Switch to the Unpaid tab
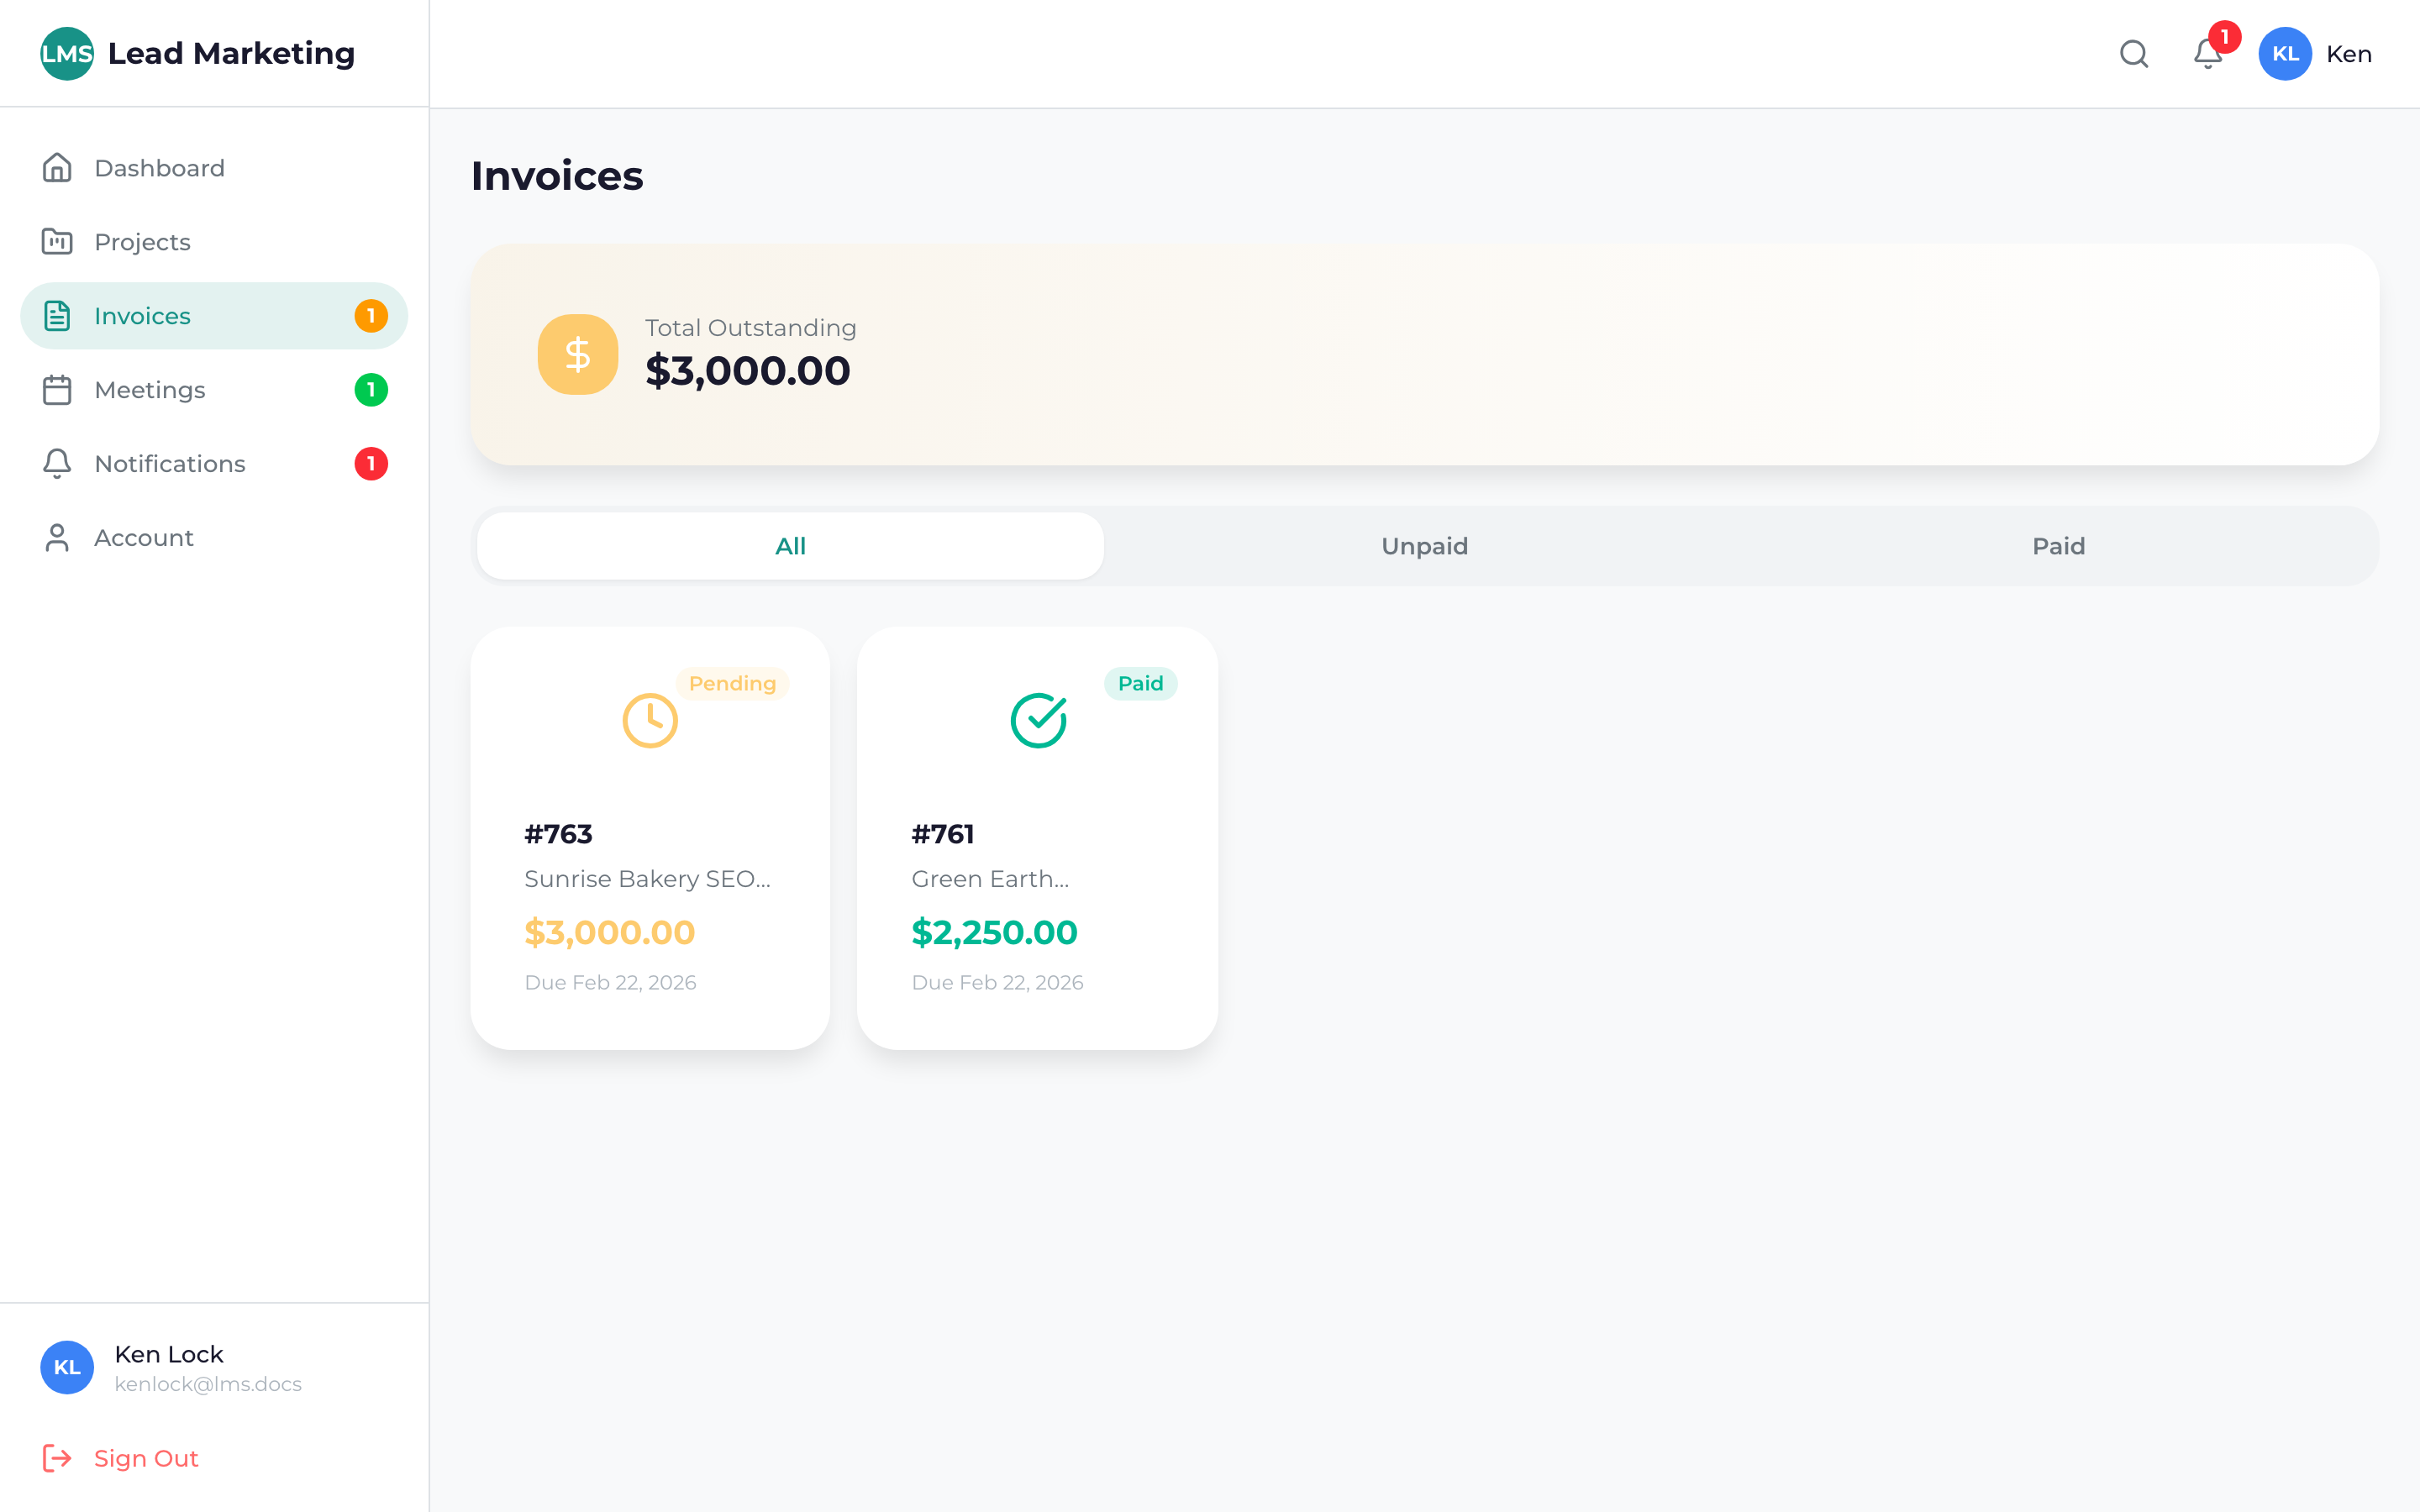Image resolution: width=2420 pixels, height=1512 pixels. coord(1424,546)
